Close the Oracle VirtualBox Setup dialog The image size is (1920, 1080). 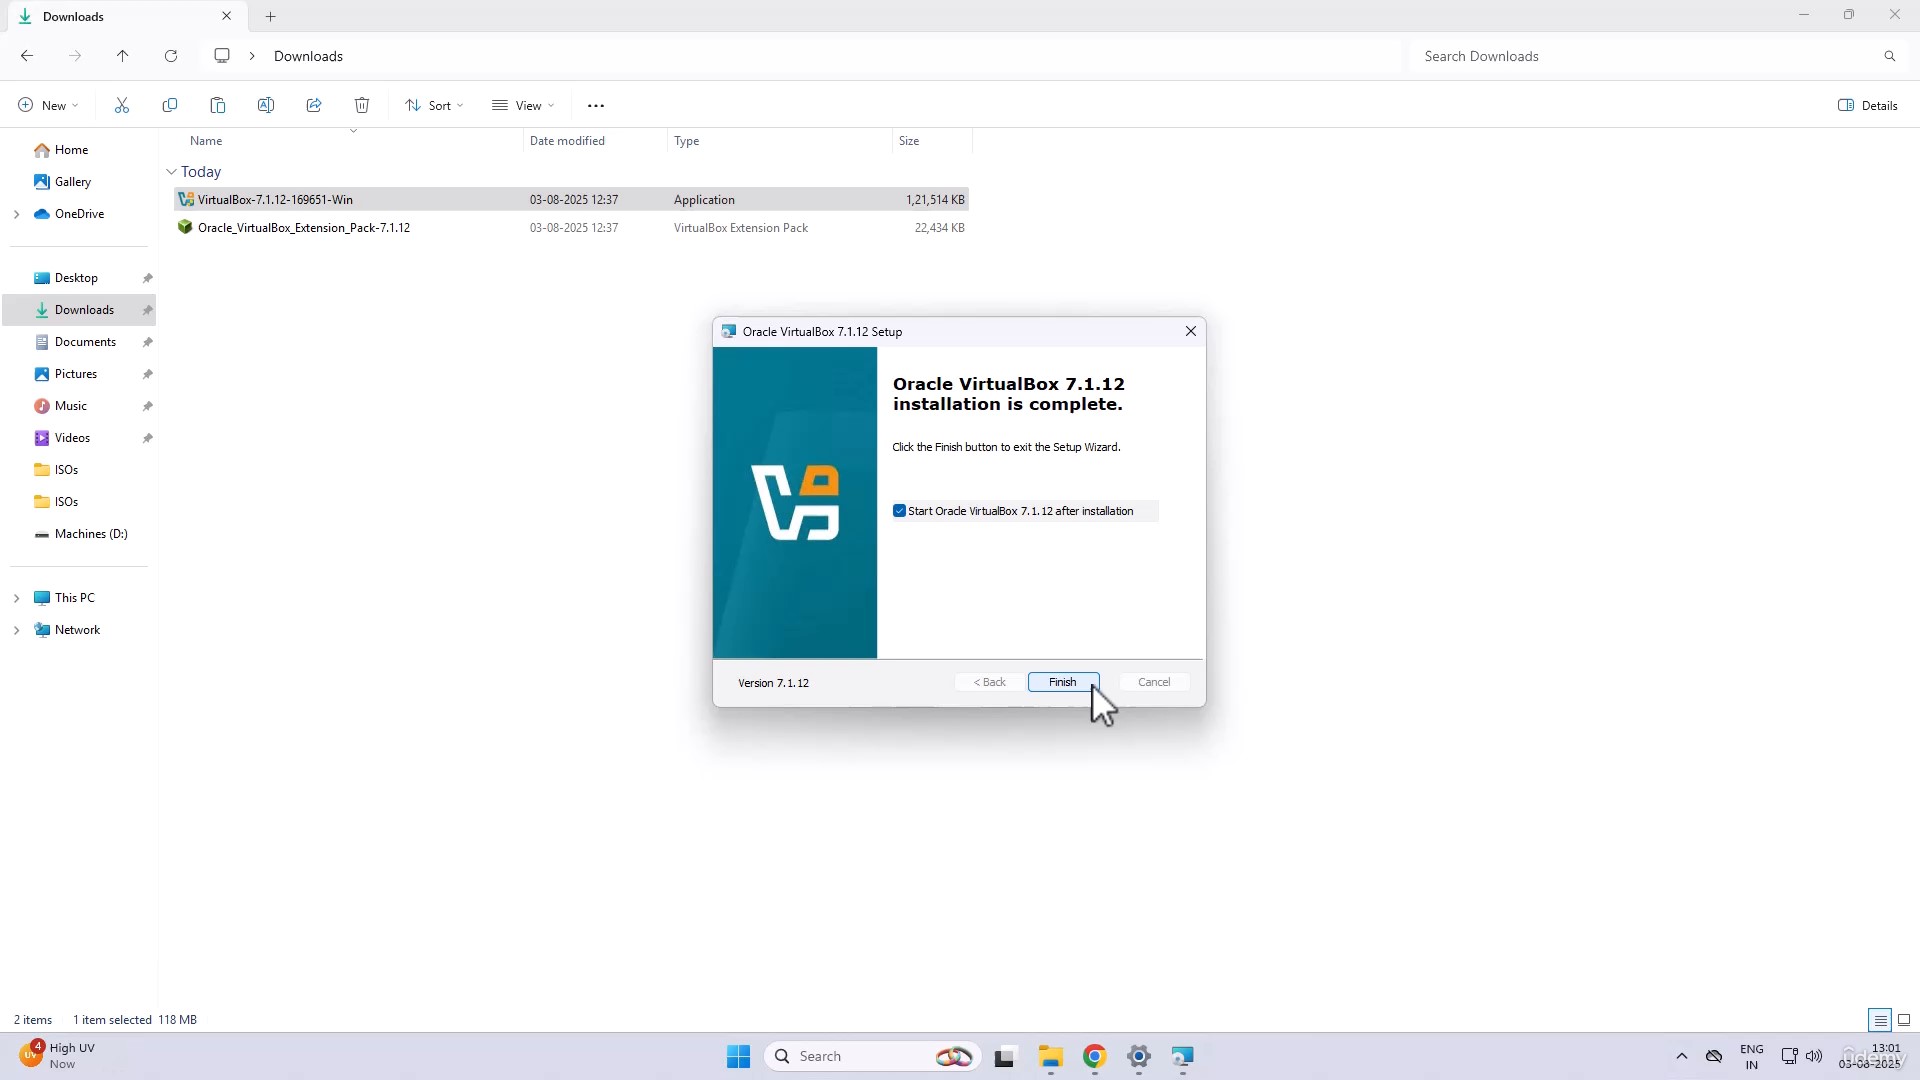(1190, 331)
